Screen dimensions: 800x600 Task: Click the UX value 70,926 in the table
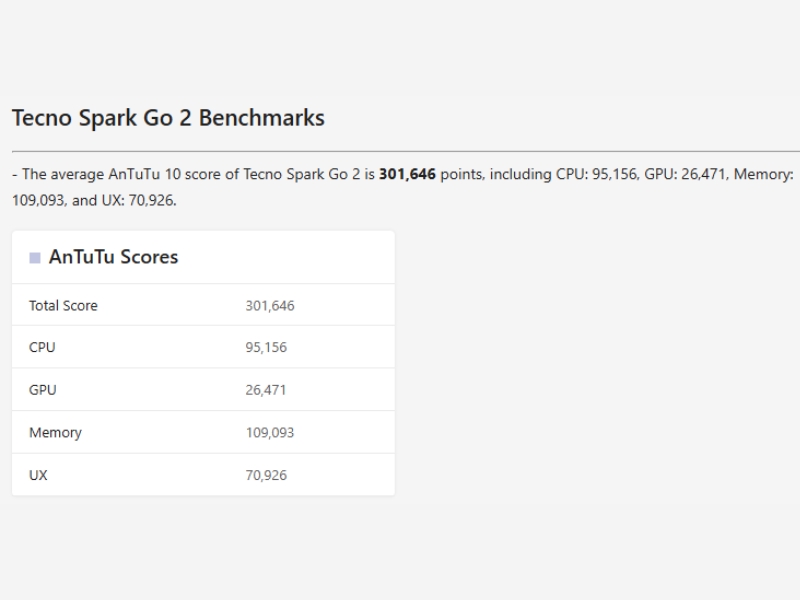click(x=266, y=475)
